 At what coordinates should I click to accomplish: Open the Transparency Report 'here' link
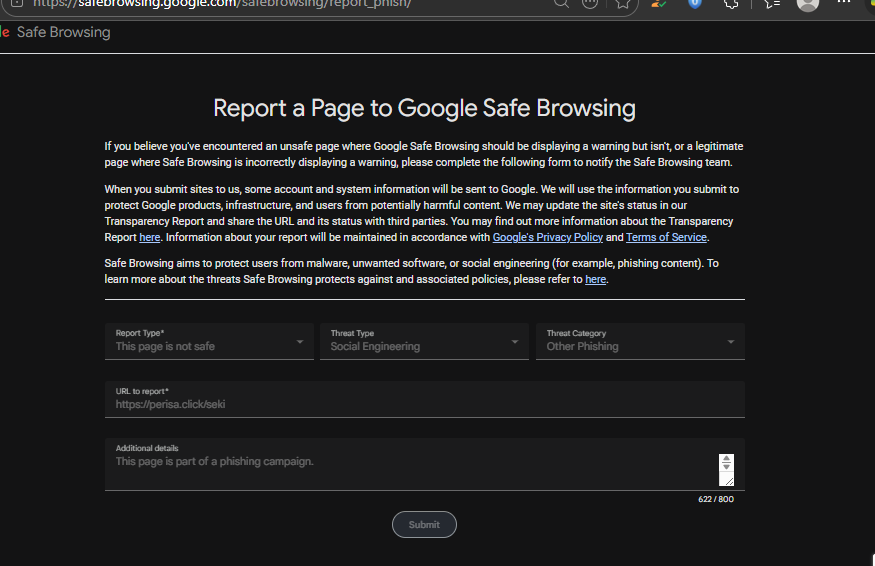150,237
